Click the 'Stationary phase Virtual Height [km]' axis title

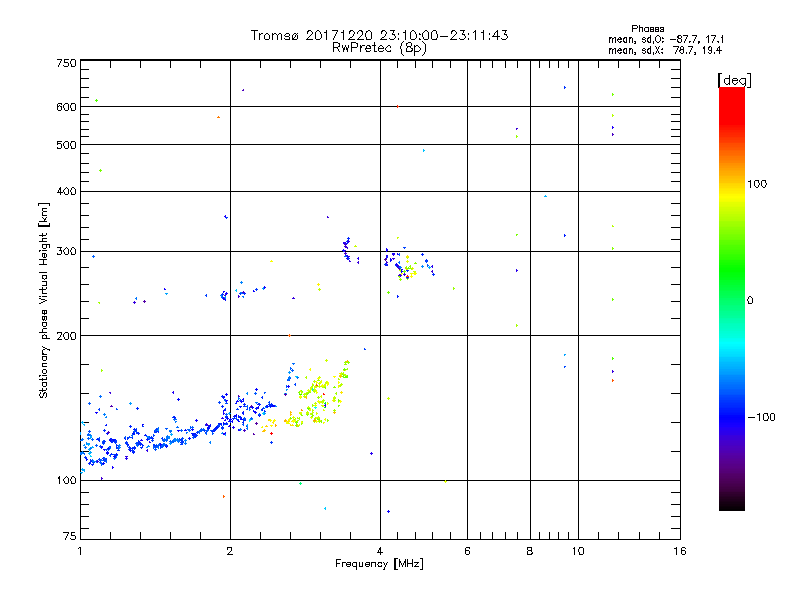[x=44, y=301]
